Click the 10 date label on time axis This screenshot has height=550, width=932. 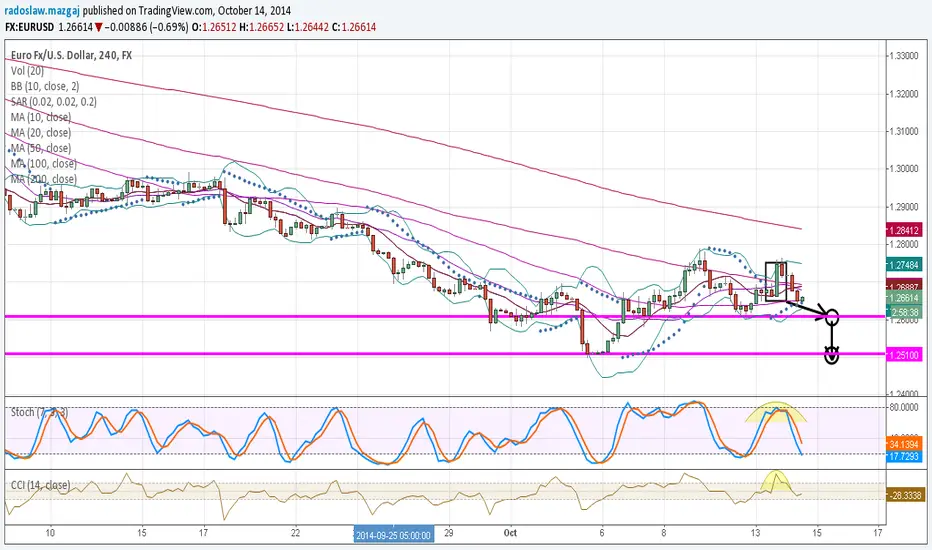click(x=50, y=533)
